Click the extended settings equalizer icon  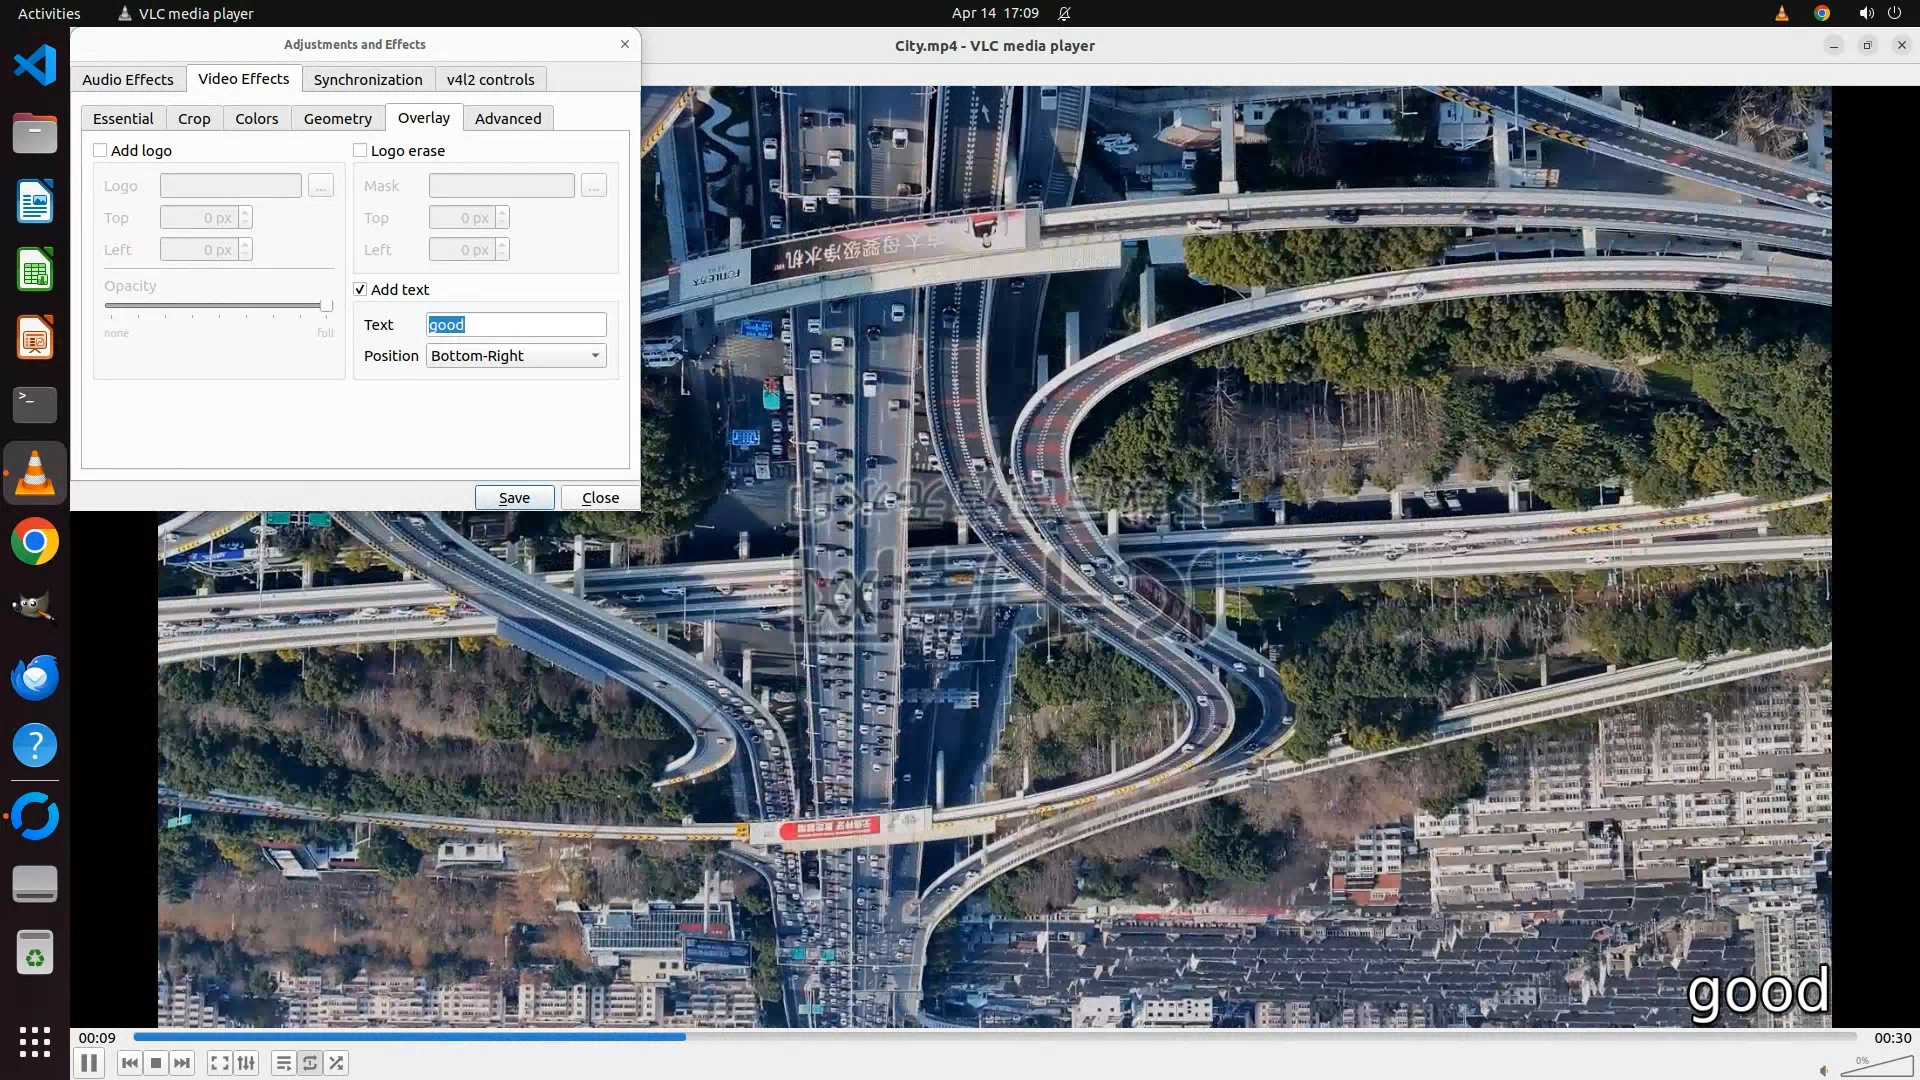246,1063
